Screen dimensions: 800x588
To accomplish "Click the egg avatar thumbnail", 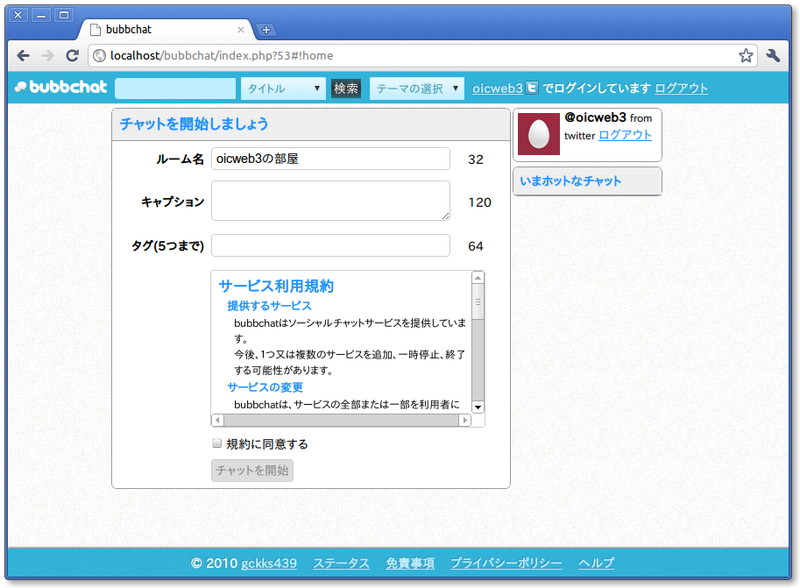I will pos(539,134).
